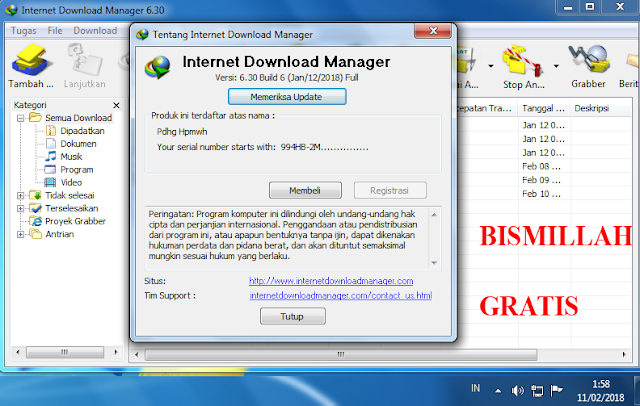Click the Memeriksa Update button
Screen dimensions: 640x406
(287, 97)
